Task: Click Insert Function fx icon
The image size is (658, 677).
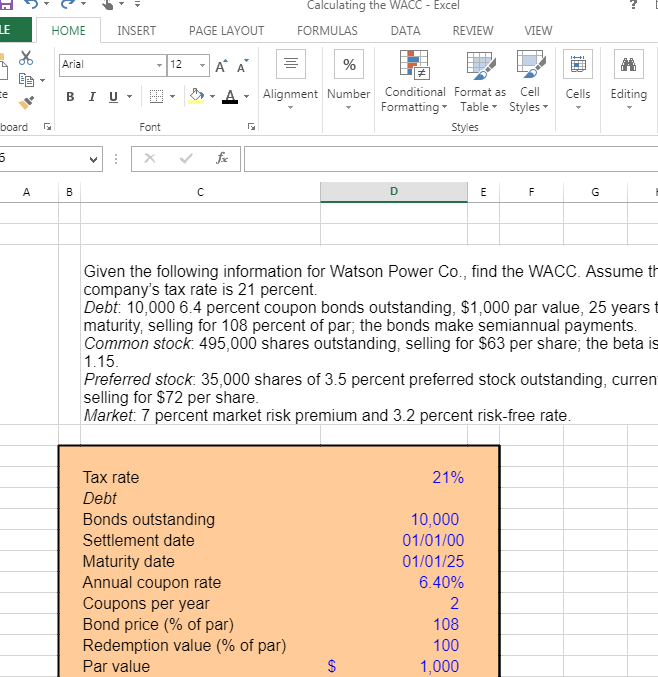Action: pos(222,159)
